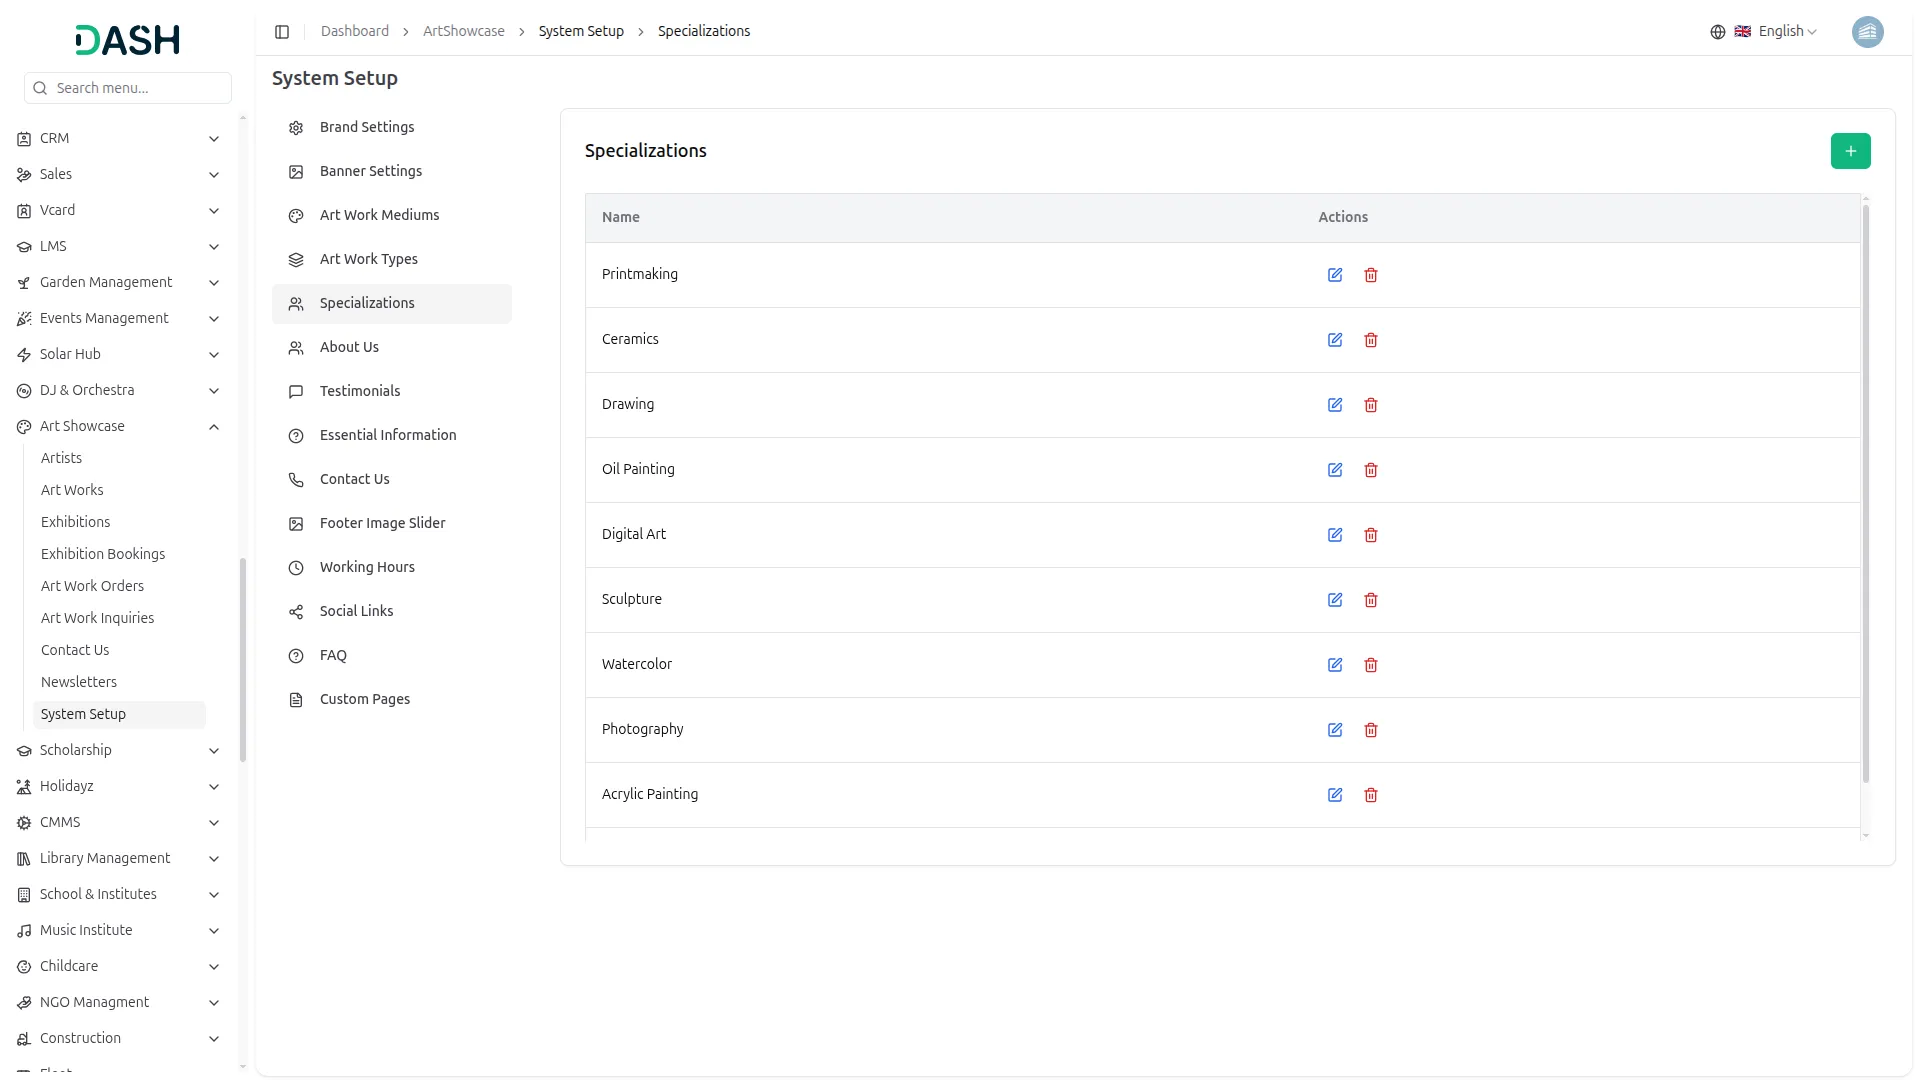Delete the Acrylic Painting entry
This screenshot has height=1080, width=1920.
pos(1371,795)
